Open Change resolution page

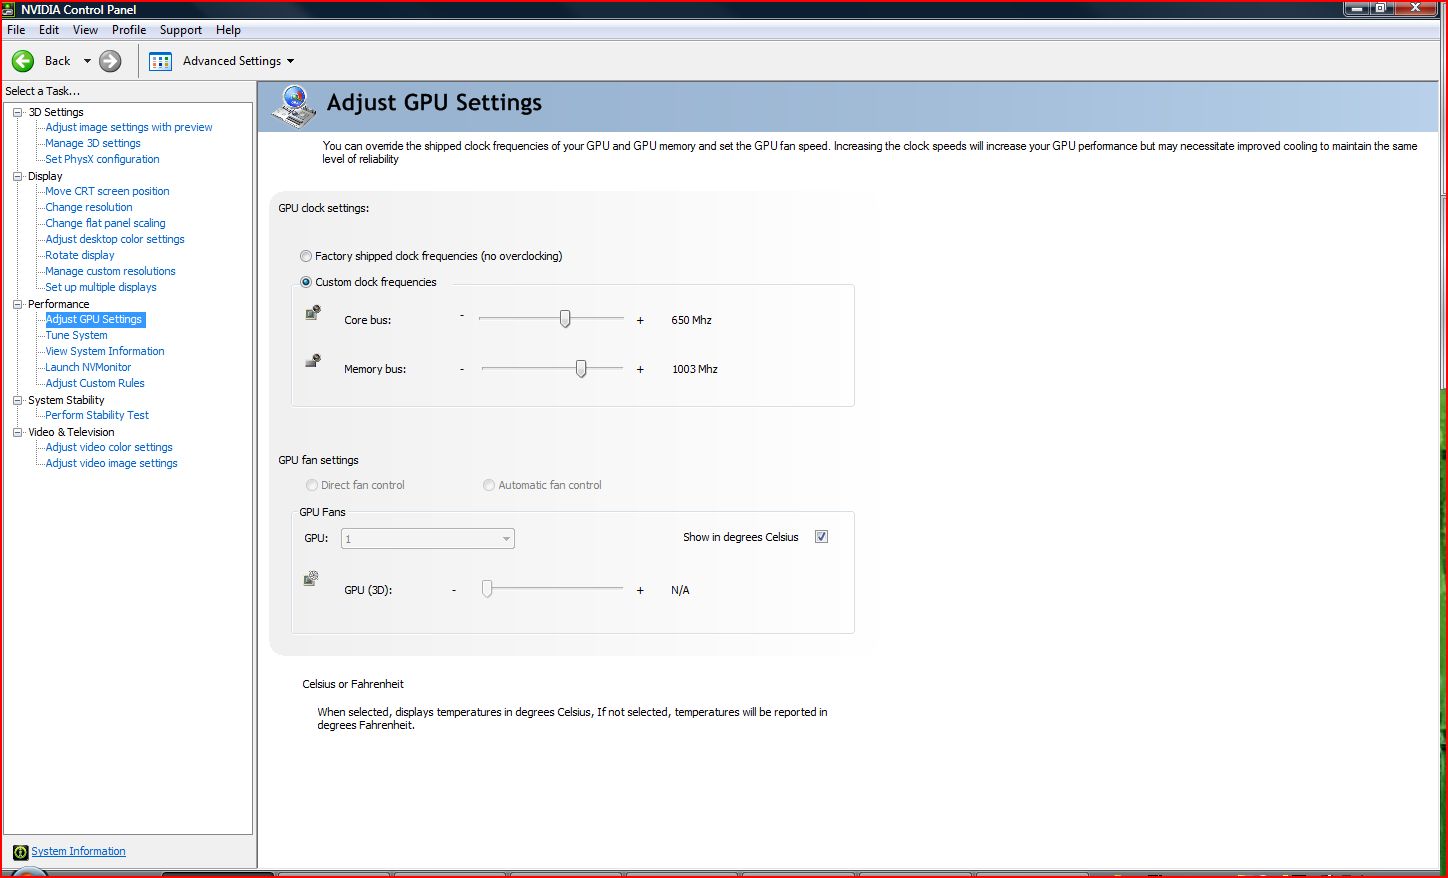coord(89,207)
